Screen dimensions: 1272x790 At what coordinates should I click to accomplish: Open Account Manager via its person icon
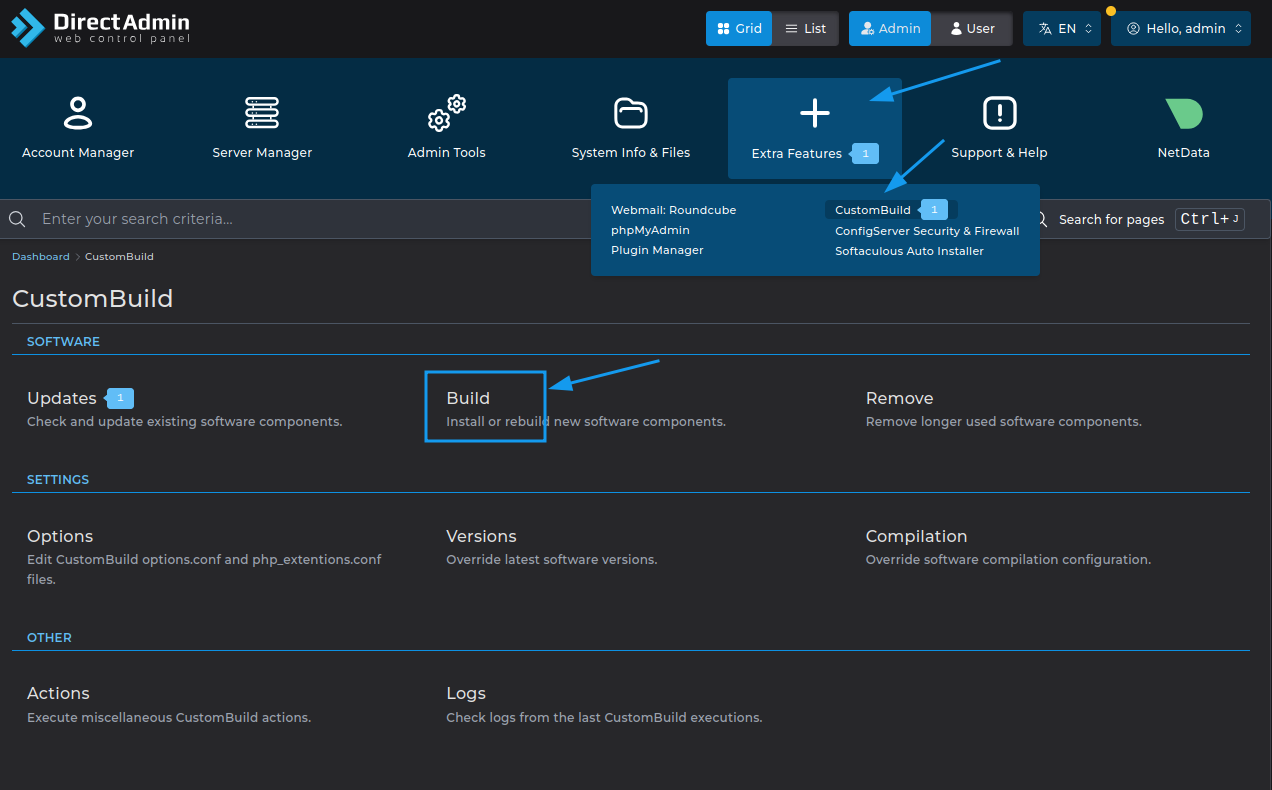pyautogui.click(x=78, y=113)
